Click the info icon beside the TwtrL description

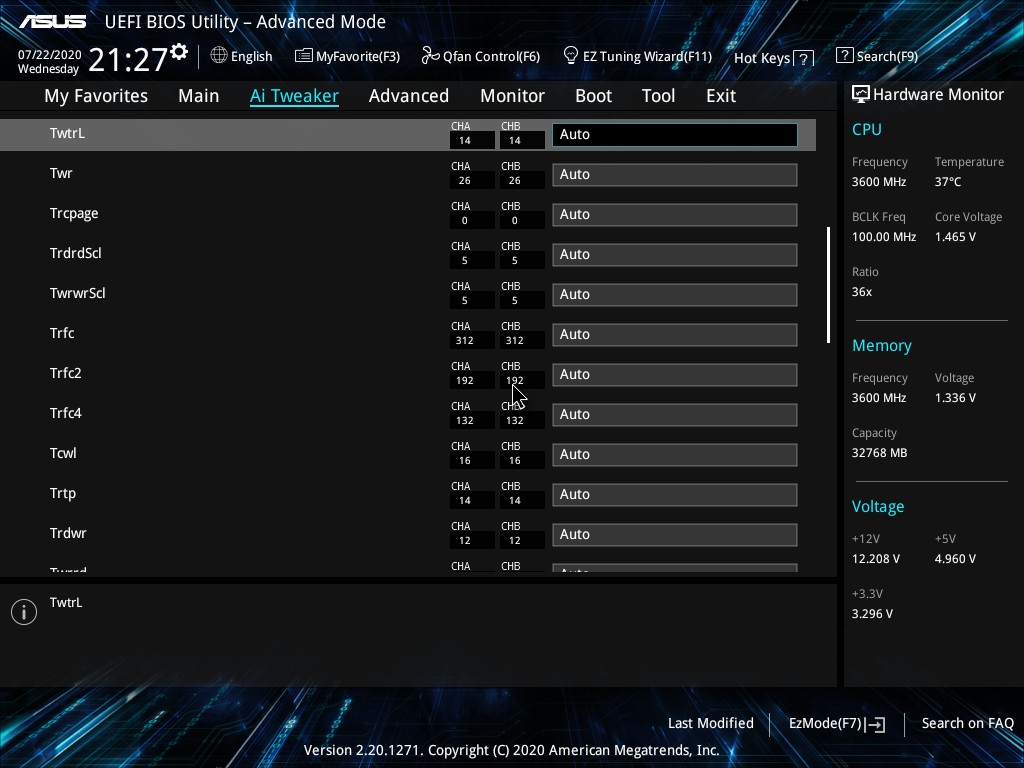pyautogui.click(x=24, y=612)
